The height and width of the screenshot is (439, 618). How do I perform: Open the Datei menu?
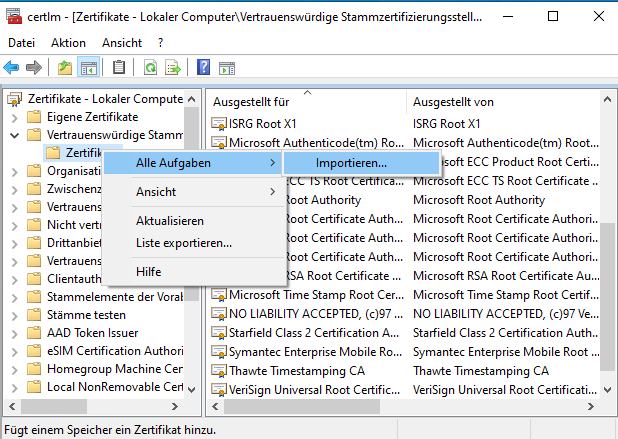pos(22,43)
